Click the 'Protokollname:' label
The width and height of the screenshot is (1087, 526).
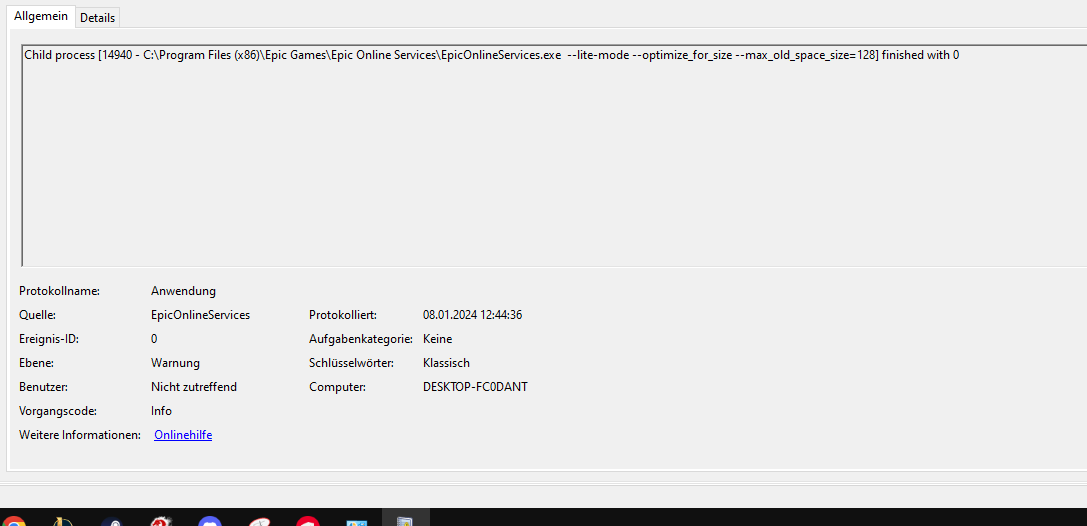tap(60, 291)
